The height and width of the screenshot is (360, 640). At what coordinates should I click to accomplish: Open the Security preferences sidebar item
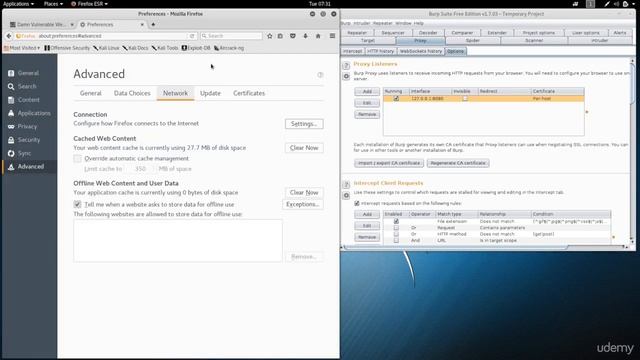29,140
